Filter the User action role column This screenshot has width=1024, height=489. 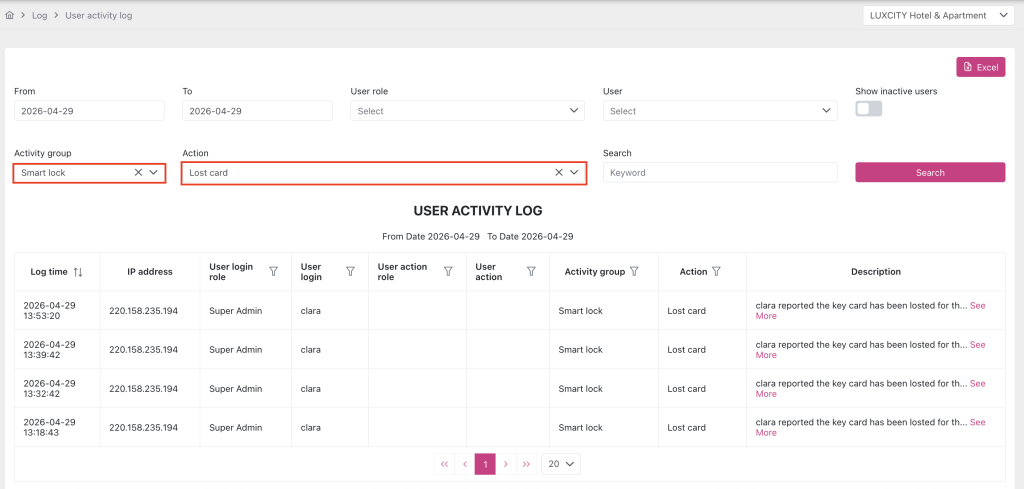coord(448,271)
